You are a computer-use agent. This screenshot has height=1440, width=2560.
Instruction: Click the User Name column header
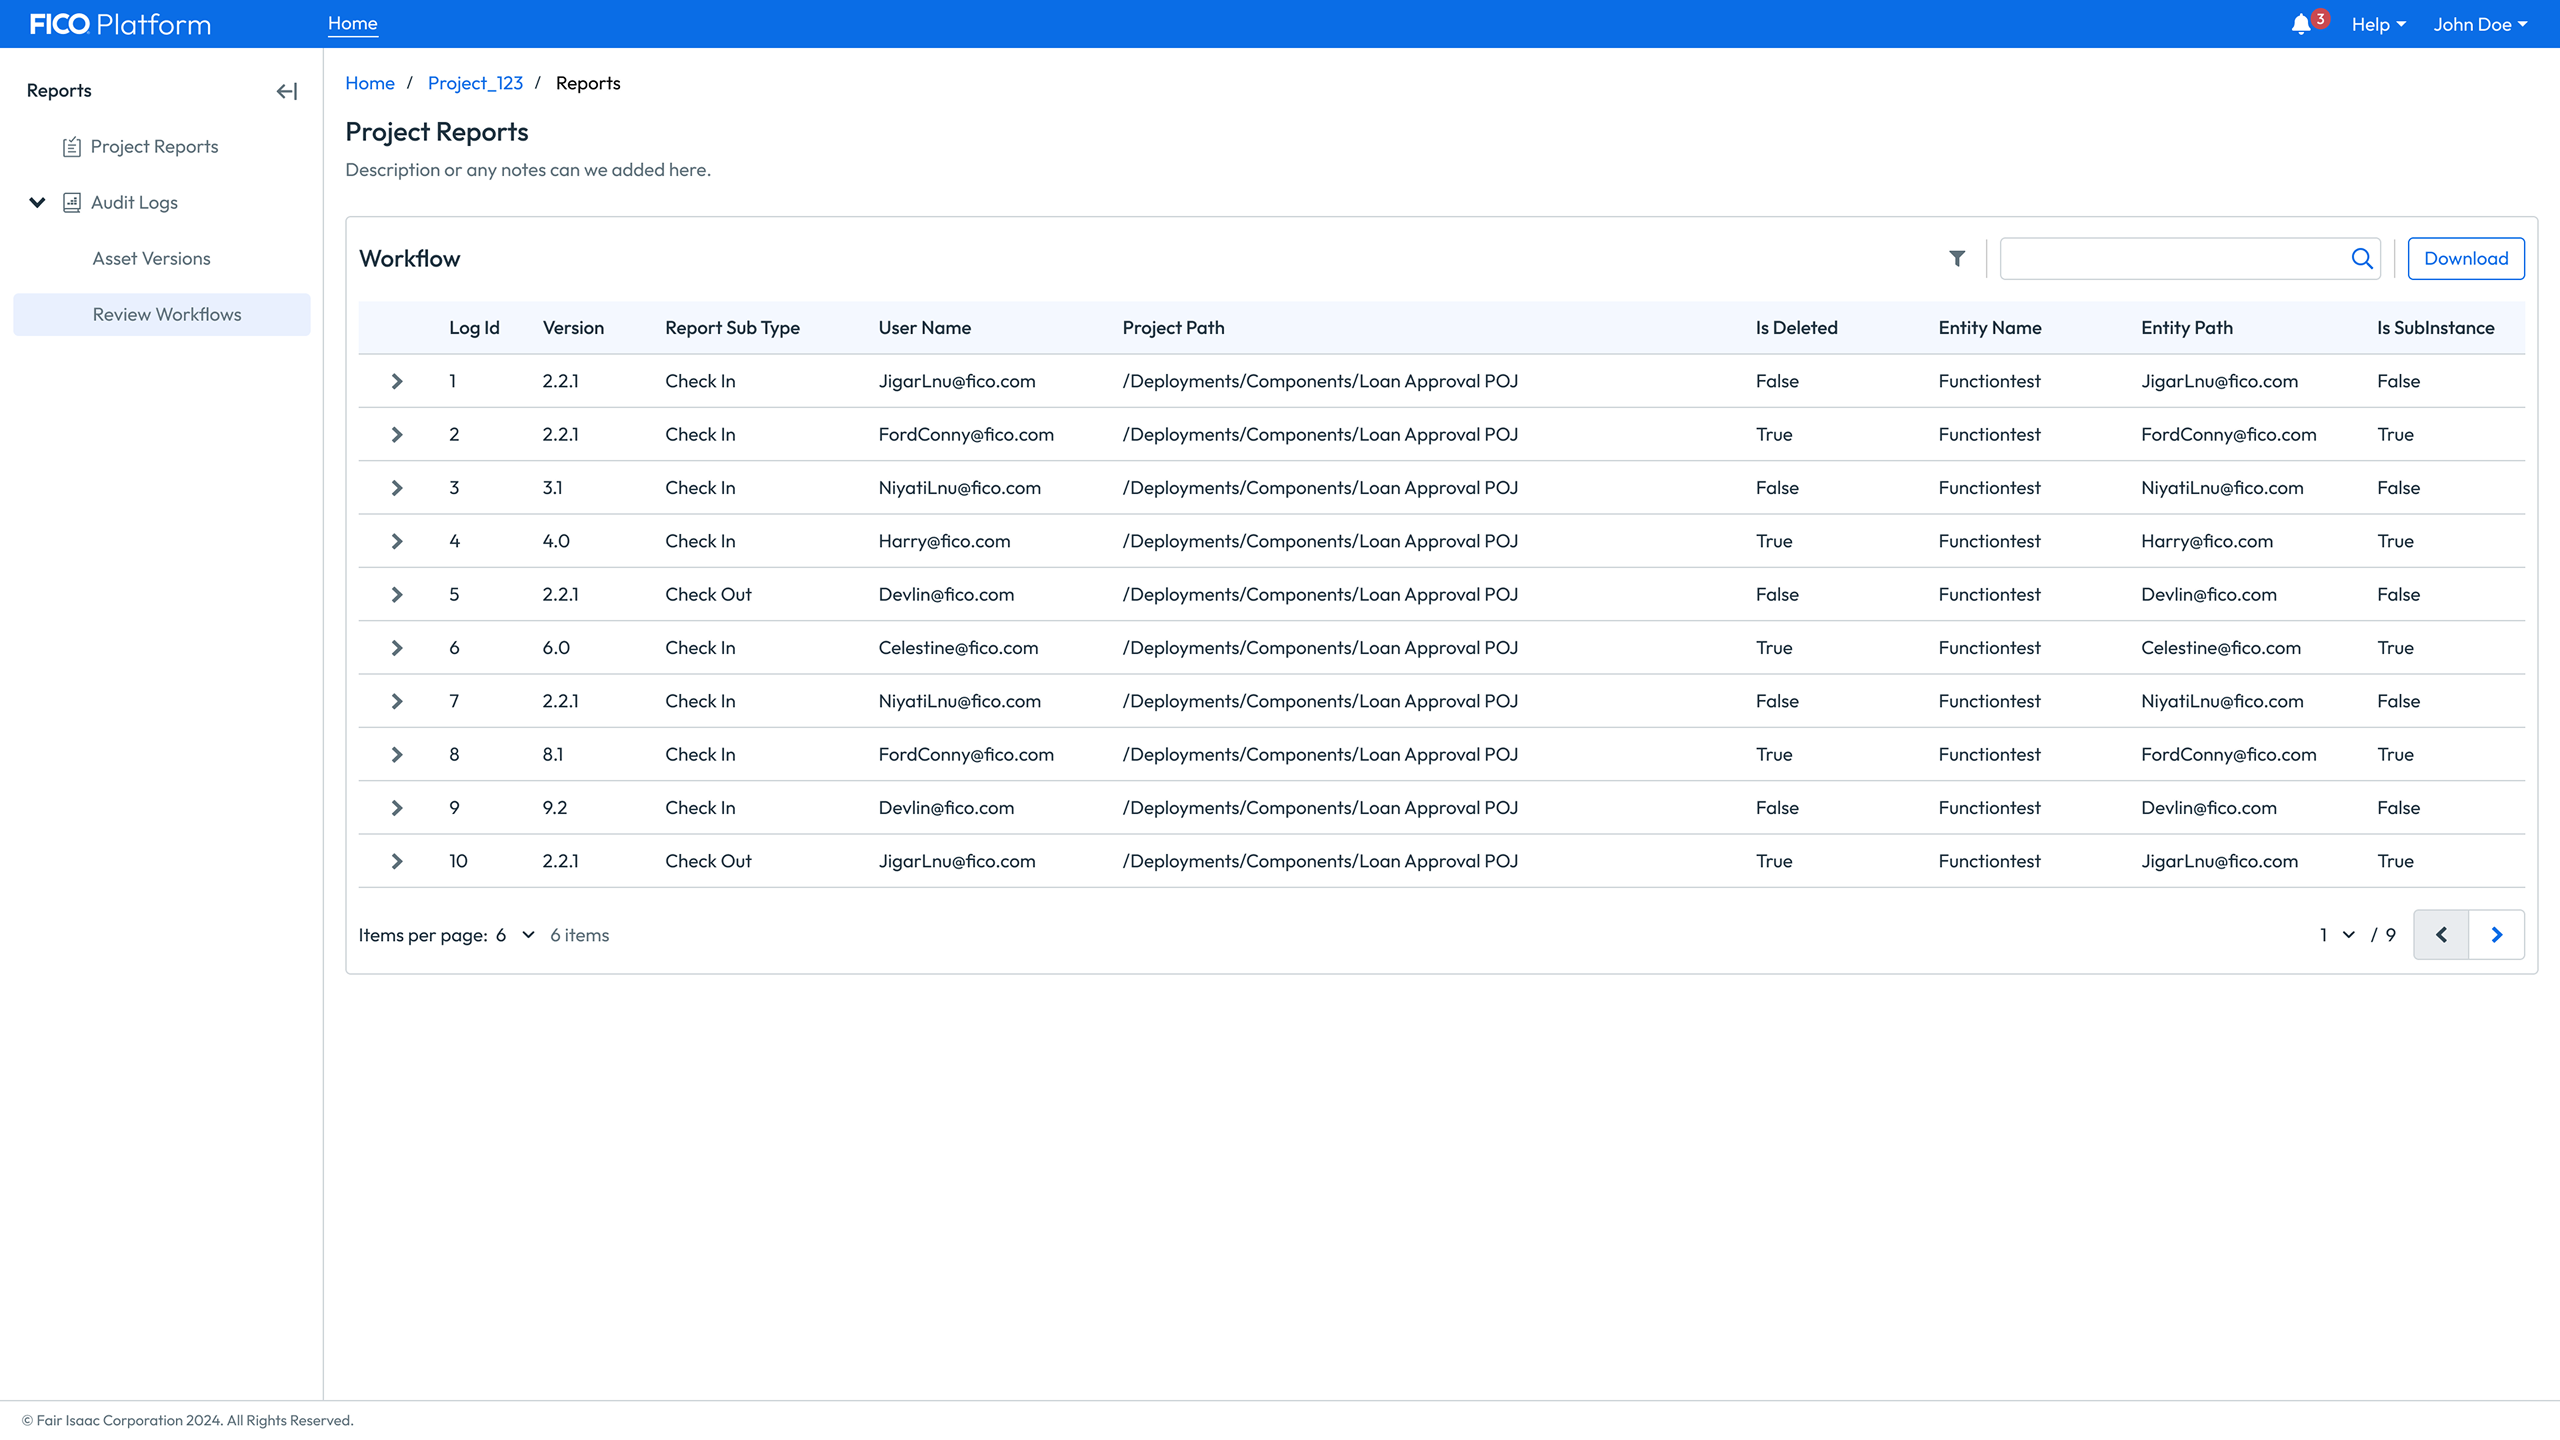click(x=924, y=328)
